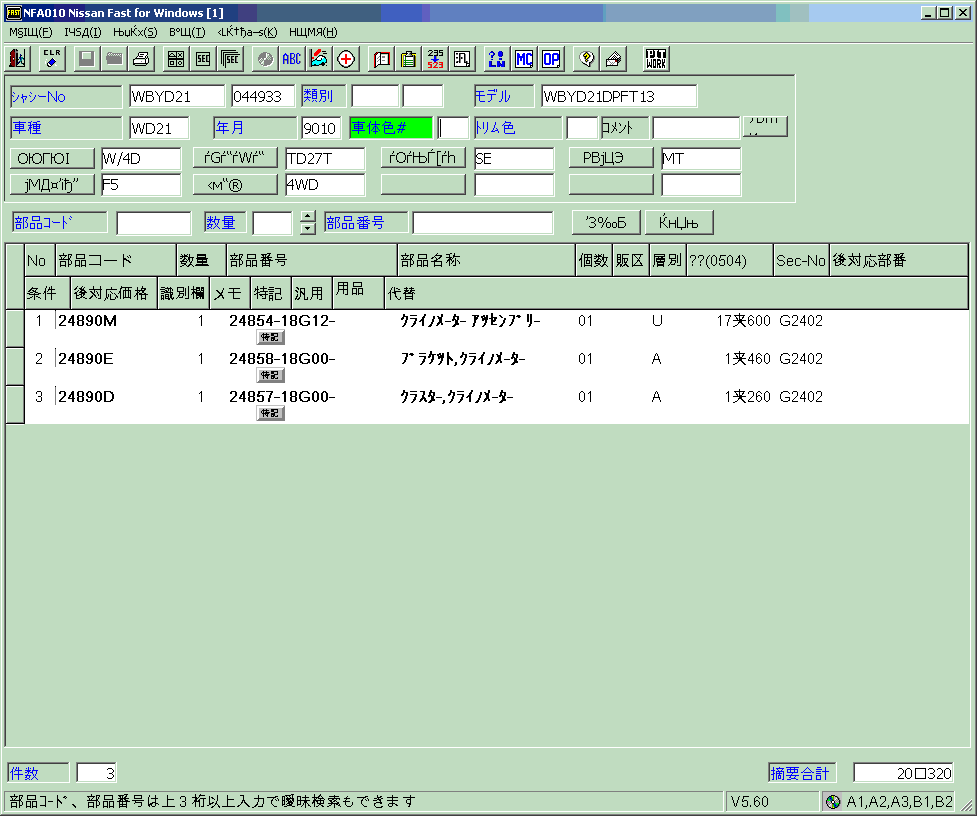
Task: Click the button left of 4WD field
Action: [x=235, y=184]
